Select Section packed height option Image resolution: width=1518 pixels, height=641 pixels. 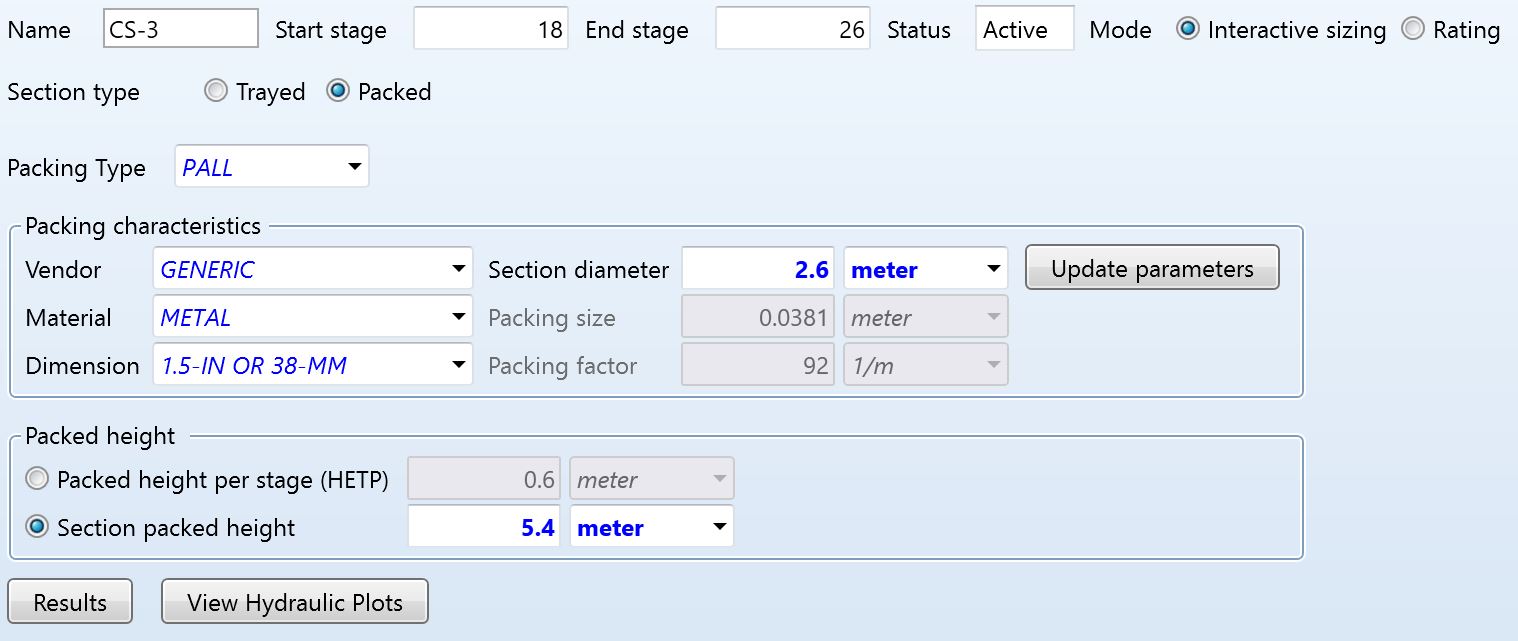[x=37, y=528]
